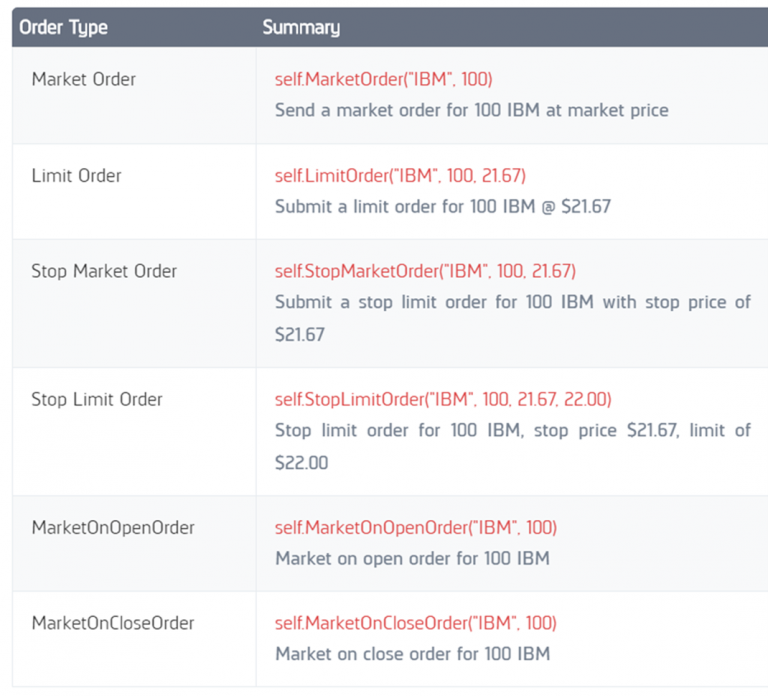Select the Stop Market Order label

click(x=104, y=271)
